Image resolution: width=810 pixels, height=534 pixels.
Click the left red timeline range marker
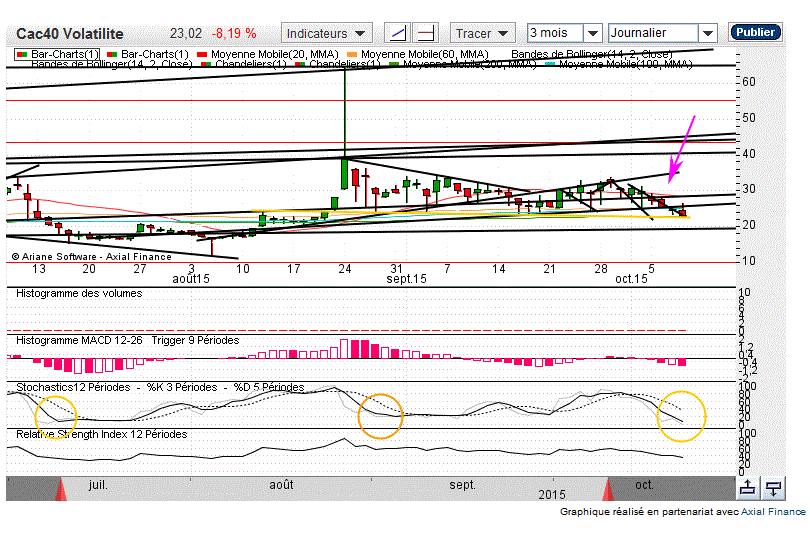point(61,489)
